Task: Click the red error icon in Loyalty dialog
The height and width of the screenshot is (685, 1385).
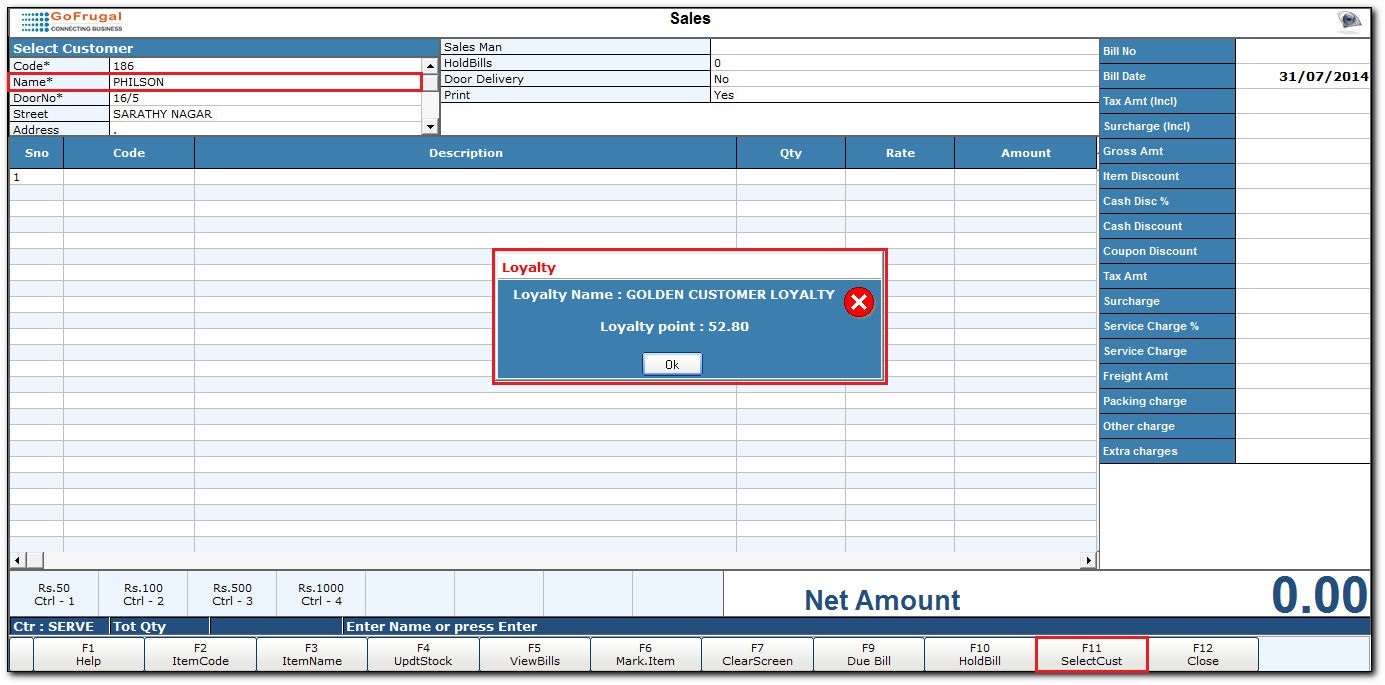Action: click(859, 302)
